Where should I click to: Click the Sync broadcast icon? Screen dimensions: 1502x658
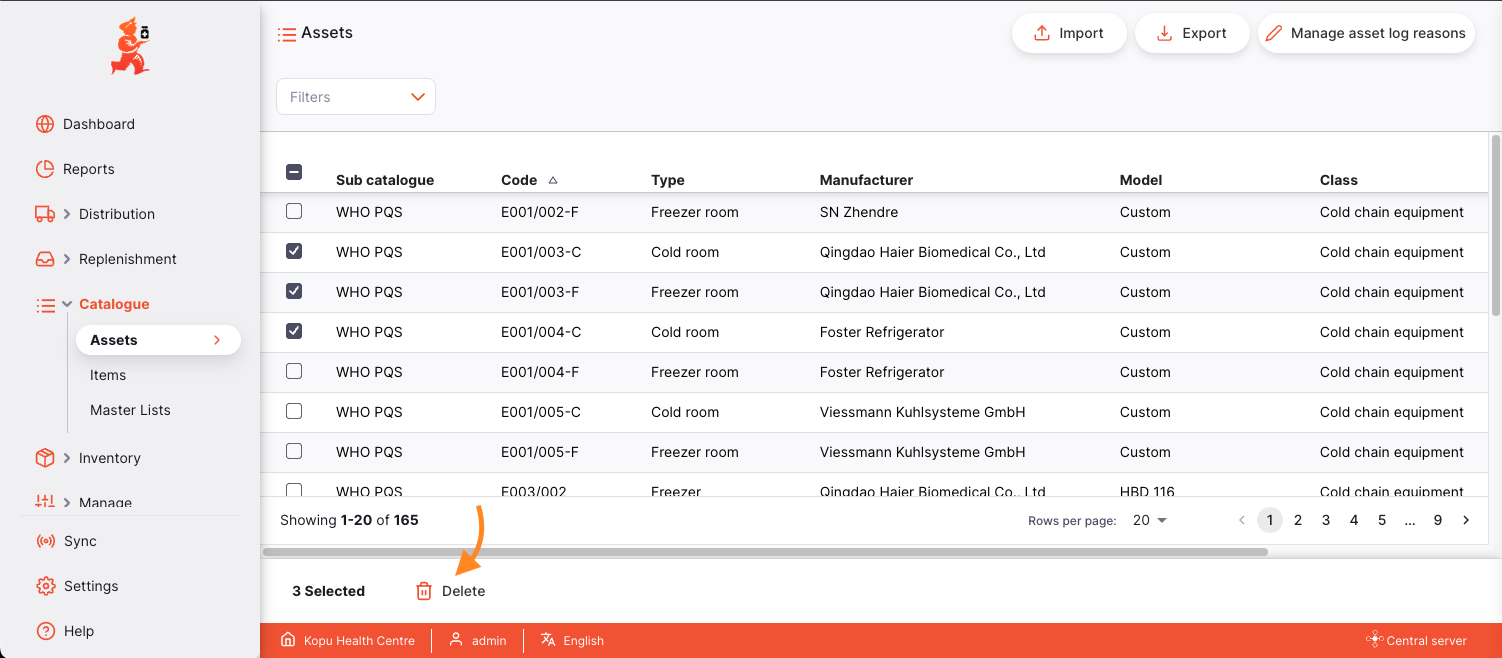click(x=45, y=541)
